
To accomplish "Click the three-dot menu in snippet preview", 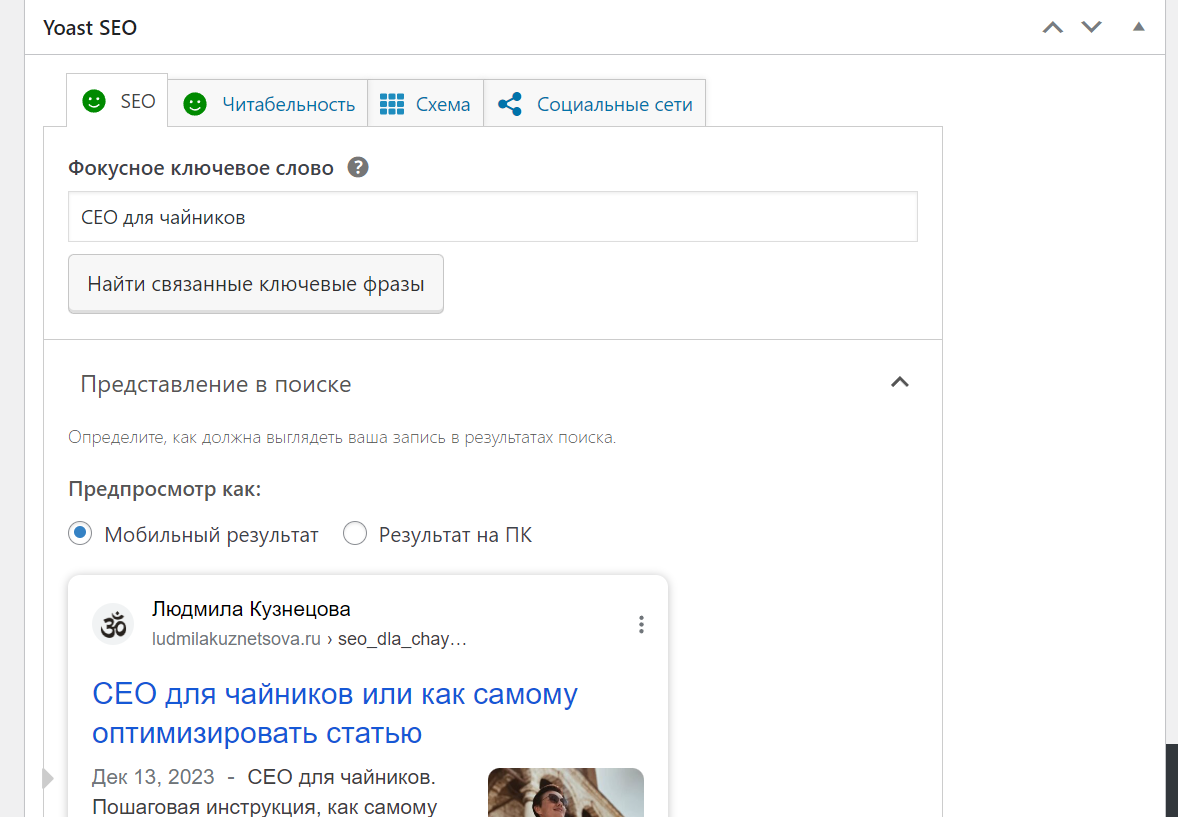I will pyautogui.click(x=641, y=625).
